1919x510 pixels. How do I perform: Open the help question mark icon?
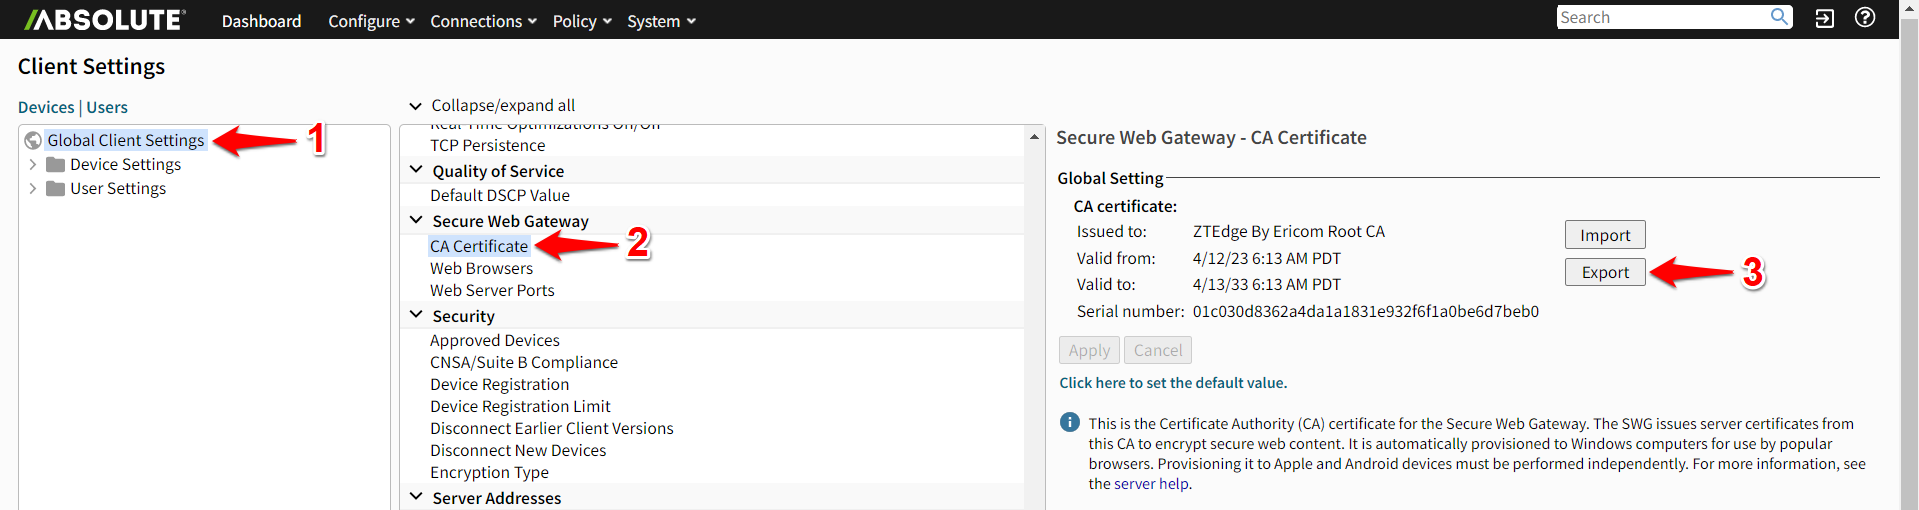click(1865, 18)
